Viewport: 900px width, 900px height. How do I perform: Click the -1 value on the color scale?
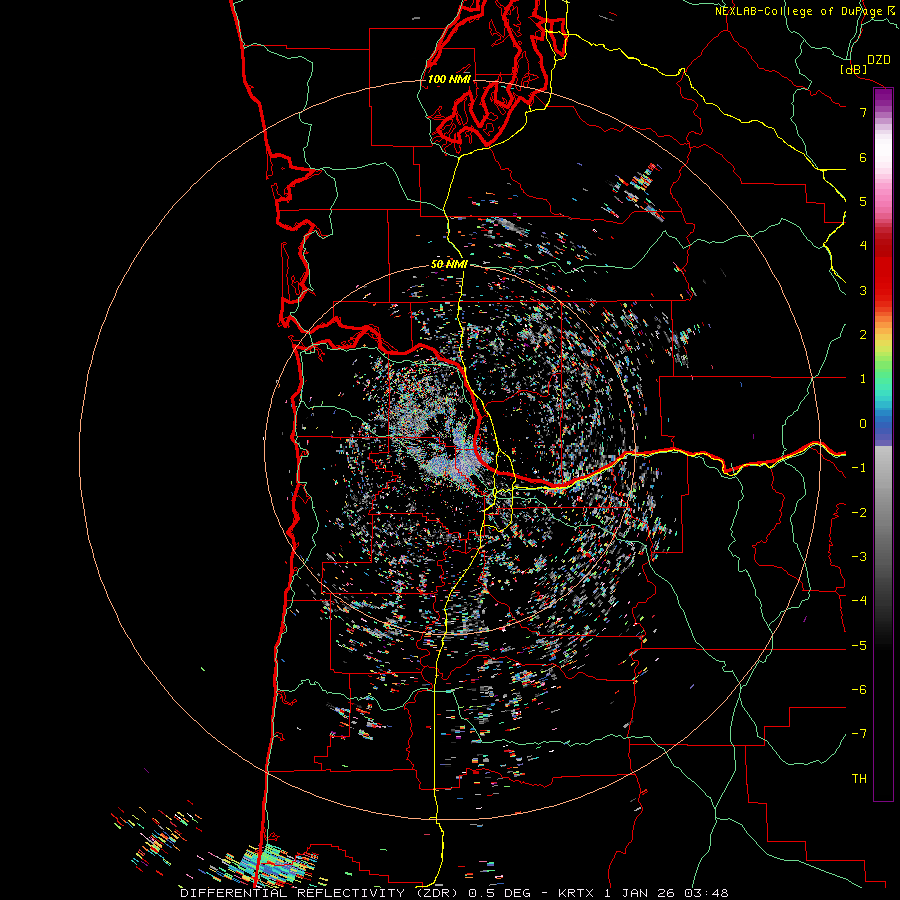(859, 468)
